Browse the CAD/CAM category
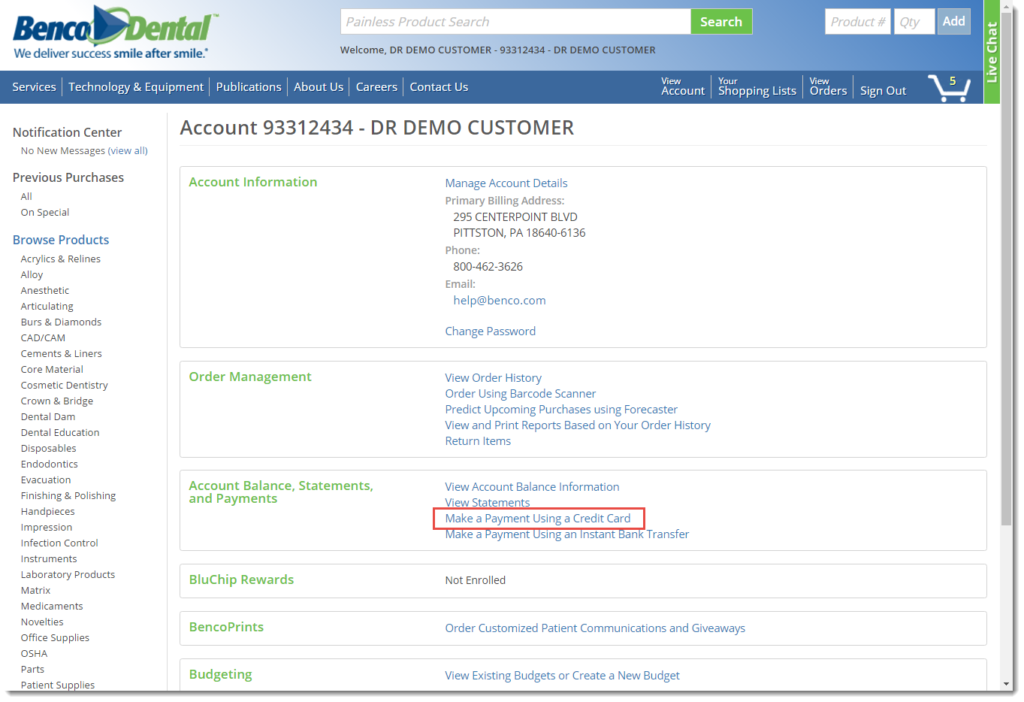The width and height of the screenshot is (1024, 702). [42, 338]
